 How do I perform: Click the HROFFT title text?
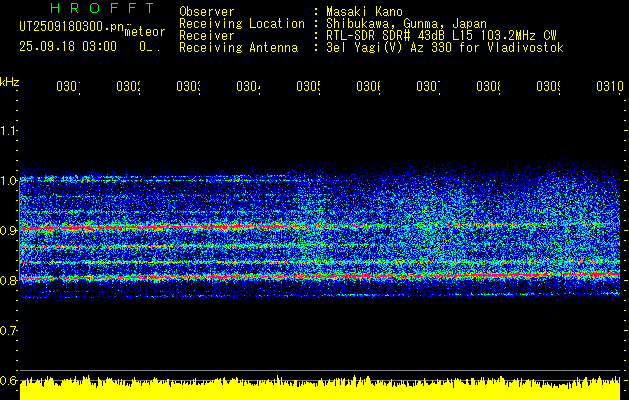click(101, 8)
